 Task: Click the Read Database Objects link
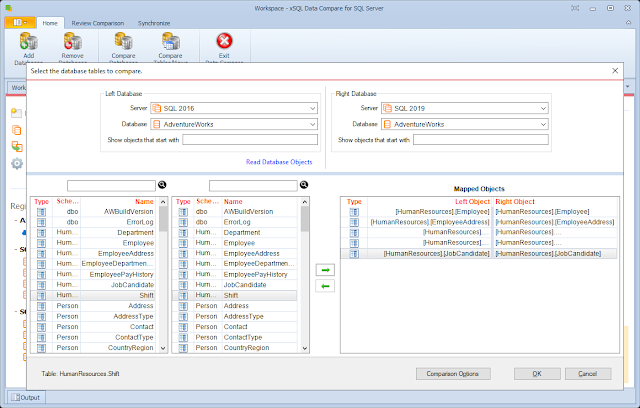[x=279, y=162]
